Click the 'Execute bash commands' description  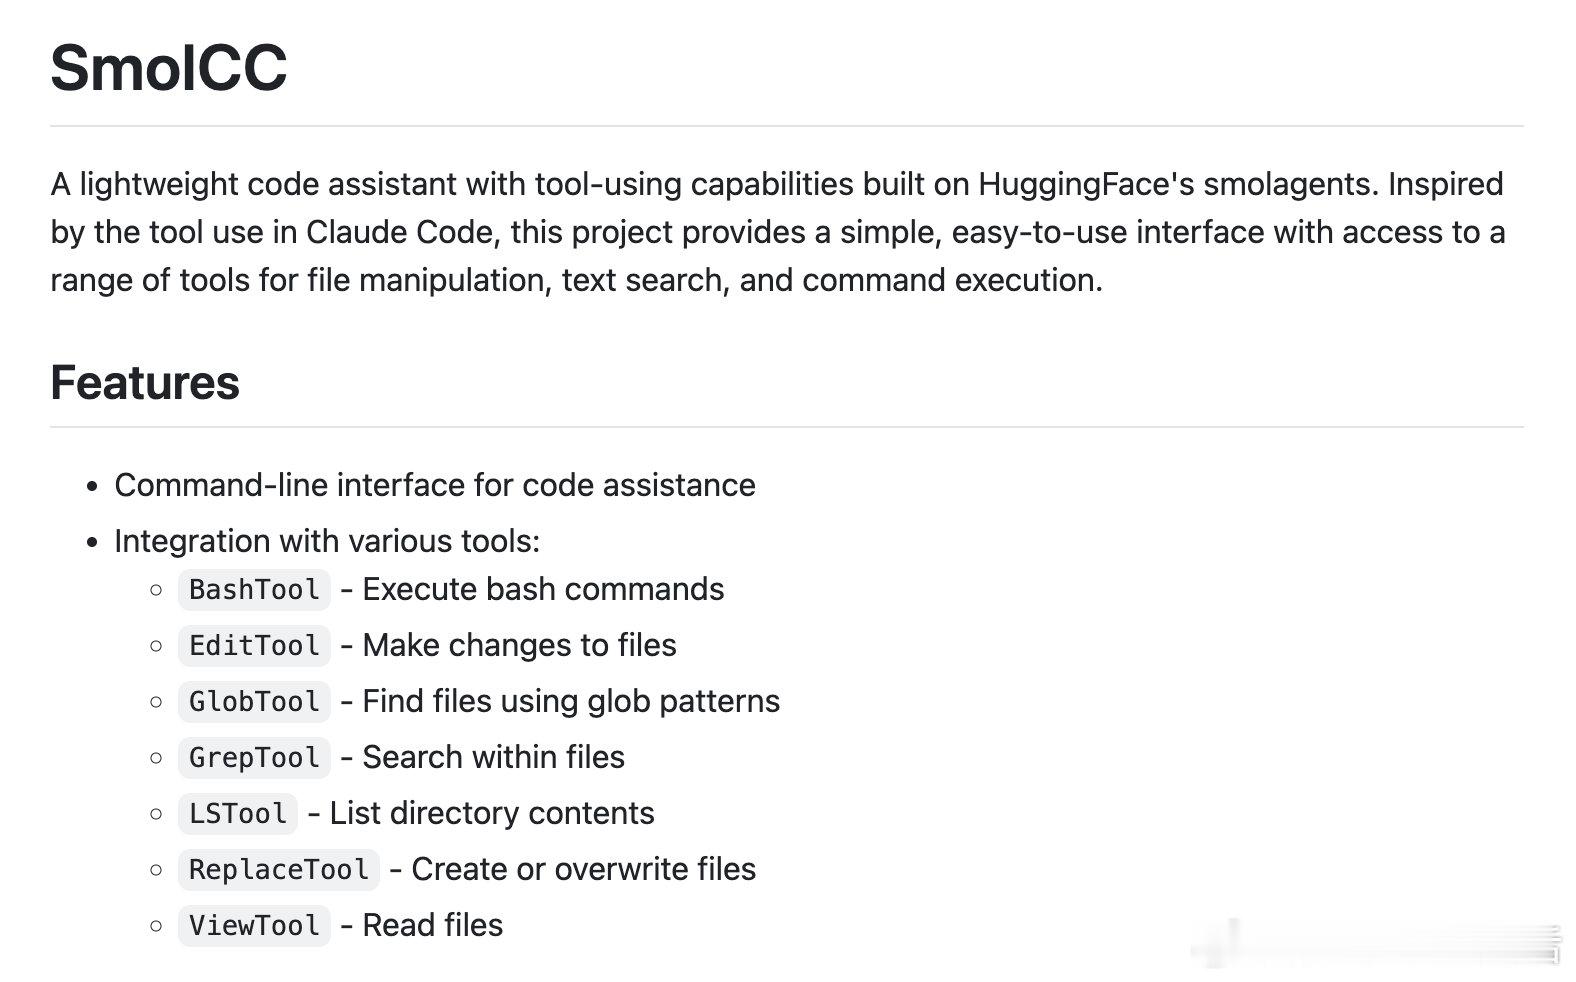543,589
